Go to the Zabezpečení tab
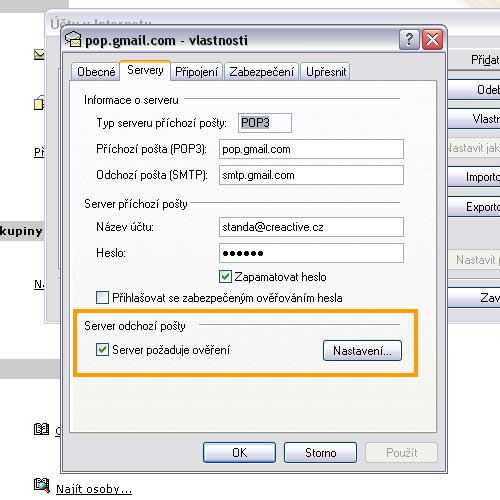 click(x=261, y=72)
